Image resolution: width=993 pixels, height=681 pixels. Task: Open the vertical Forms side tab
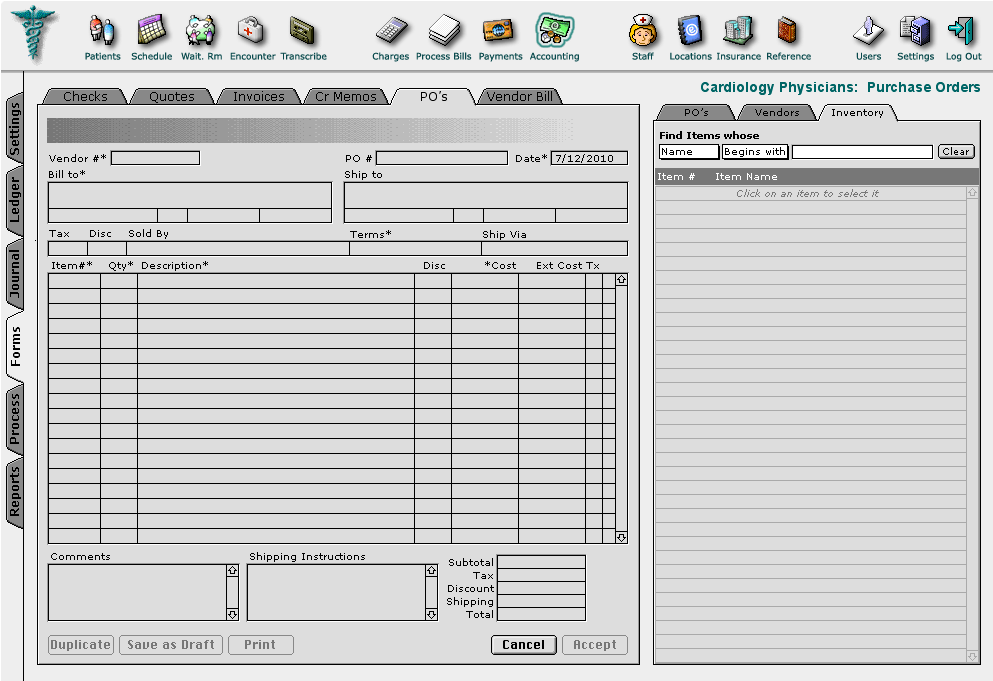15,345
